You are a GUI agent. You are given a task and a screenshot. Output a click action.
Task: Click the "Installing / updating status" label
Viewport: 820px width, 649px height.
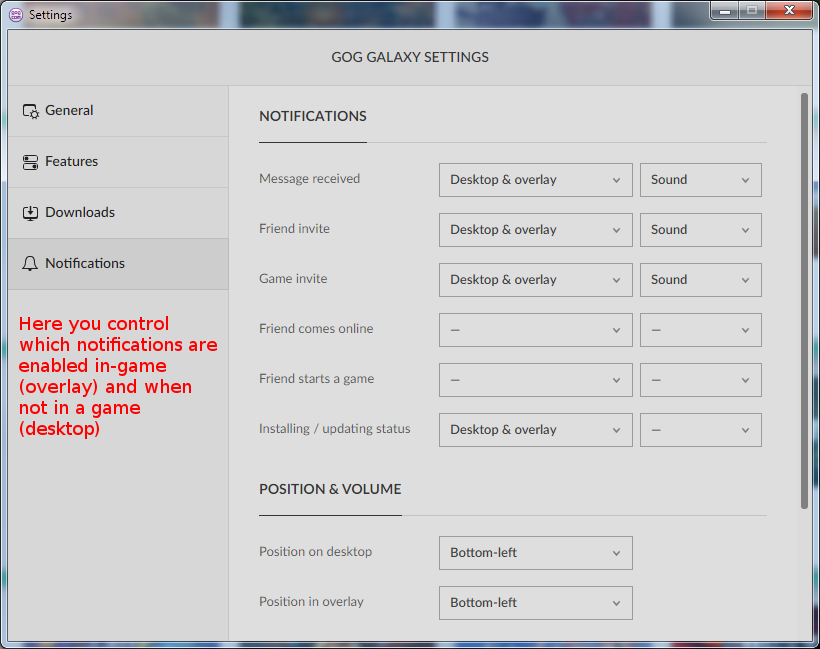pyautogui.click(x=335, y=429)
